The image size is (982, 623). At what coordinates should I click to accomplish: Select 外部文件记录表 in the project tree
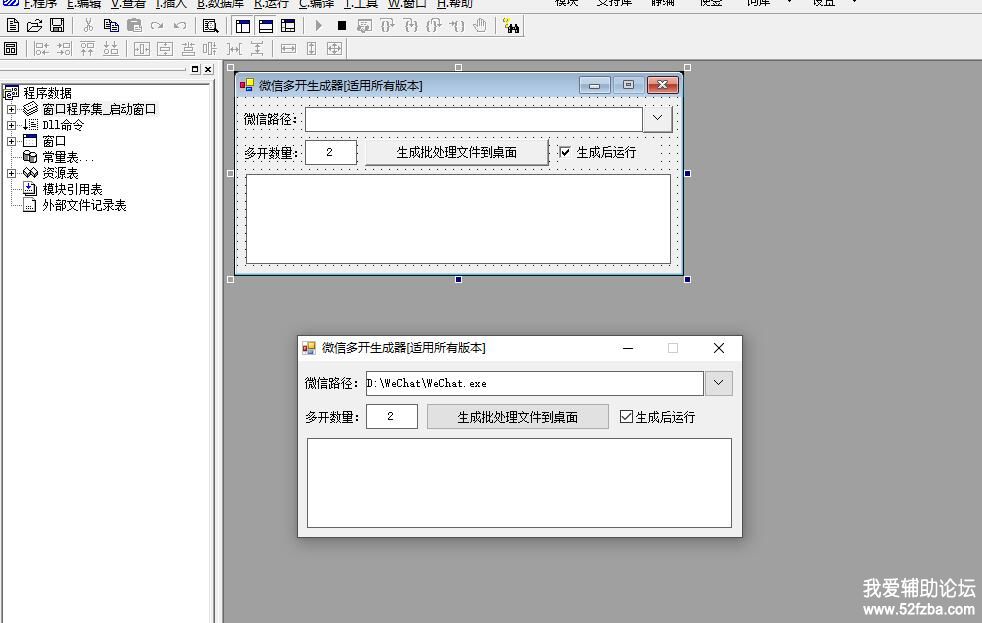coord(84,205)
